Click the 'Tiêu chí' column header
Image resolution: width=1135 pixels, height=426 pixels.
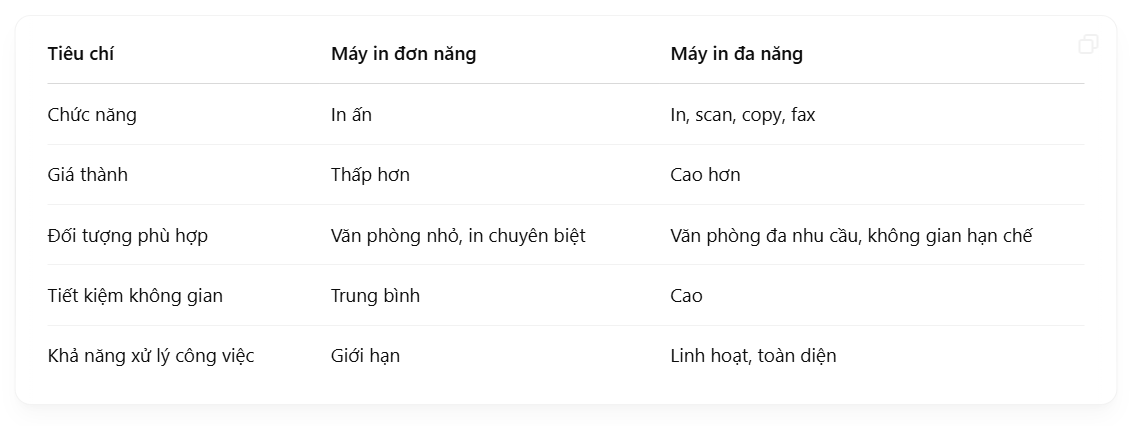81,54
